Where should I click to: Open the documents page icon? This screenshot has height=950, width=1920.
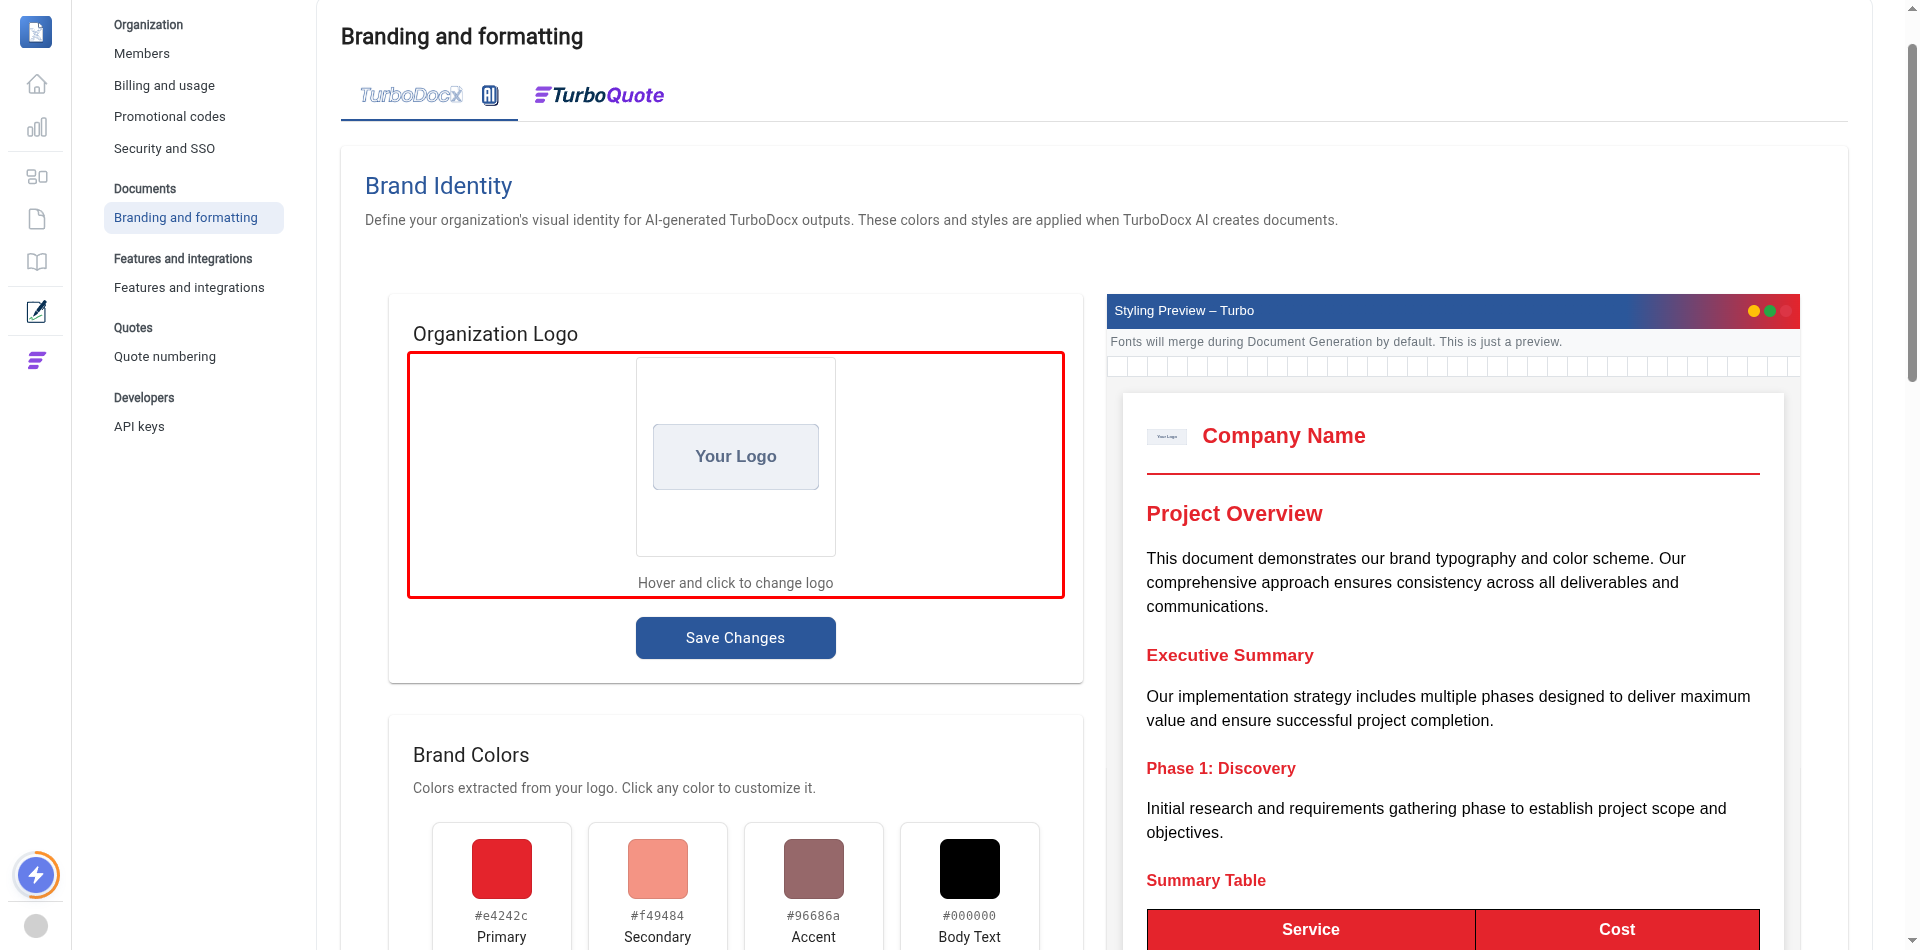click(x=37, y=219)
